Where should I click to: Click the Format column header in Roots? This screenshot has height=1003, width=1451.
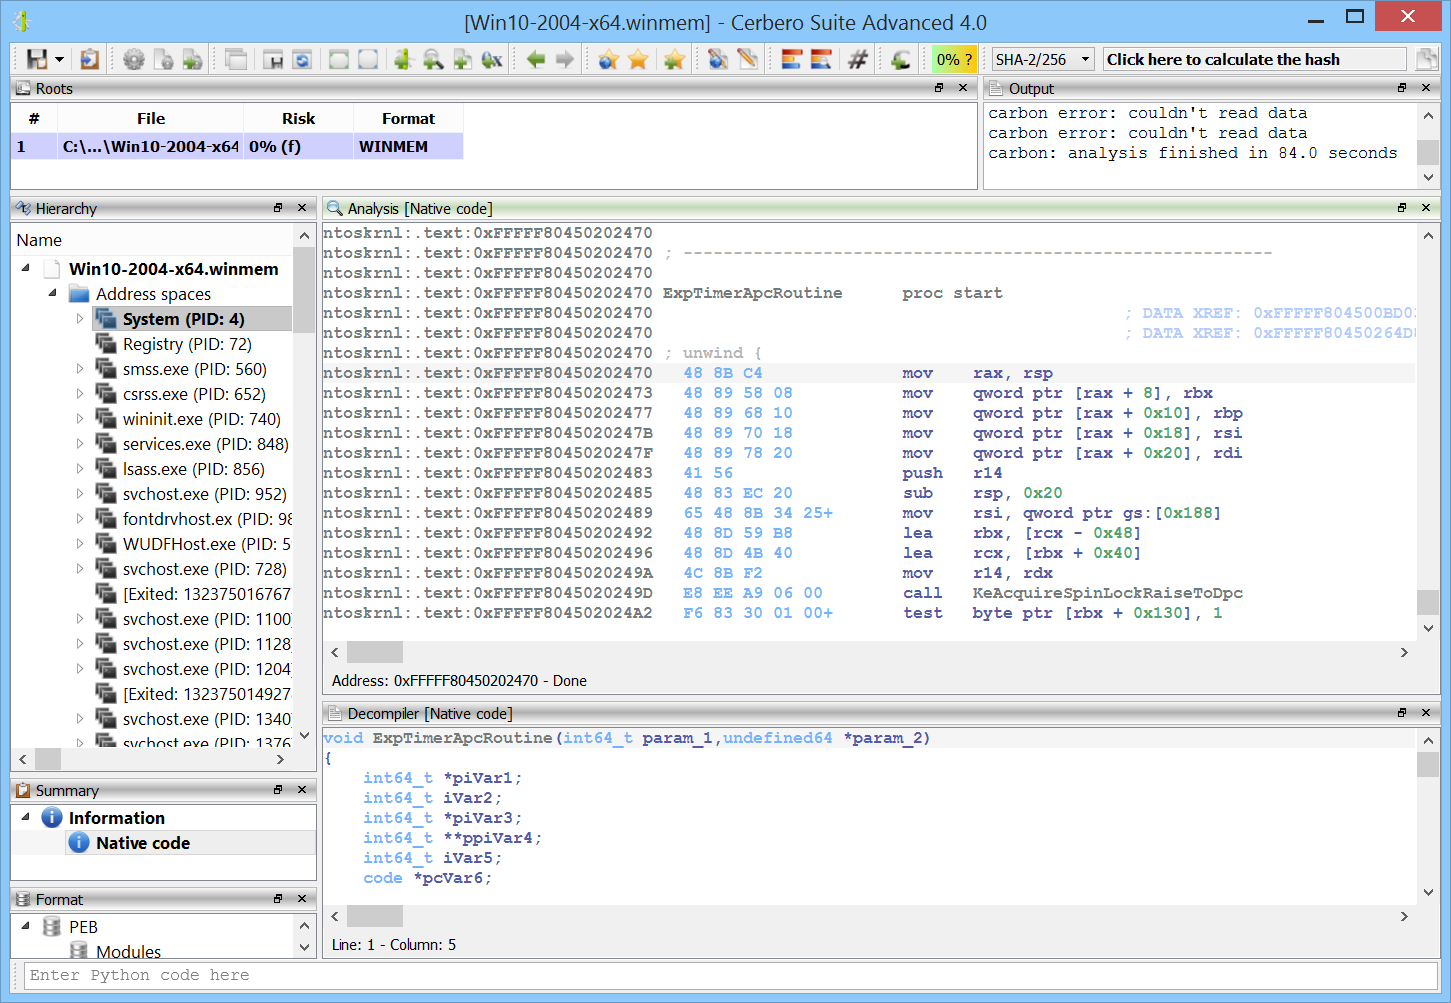tap(408, 118)
